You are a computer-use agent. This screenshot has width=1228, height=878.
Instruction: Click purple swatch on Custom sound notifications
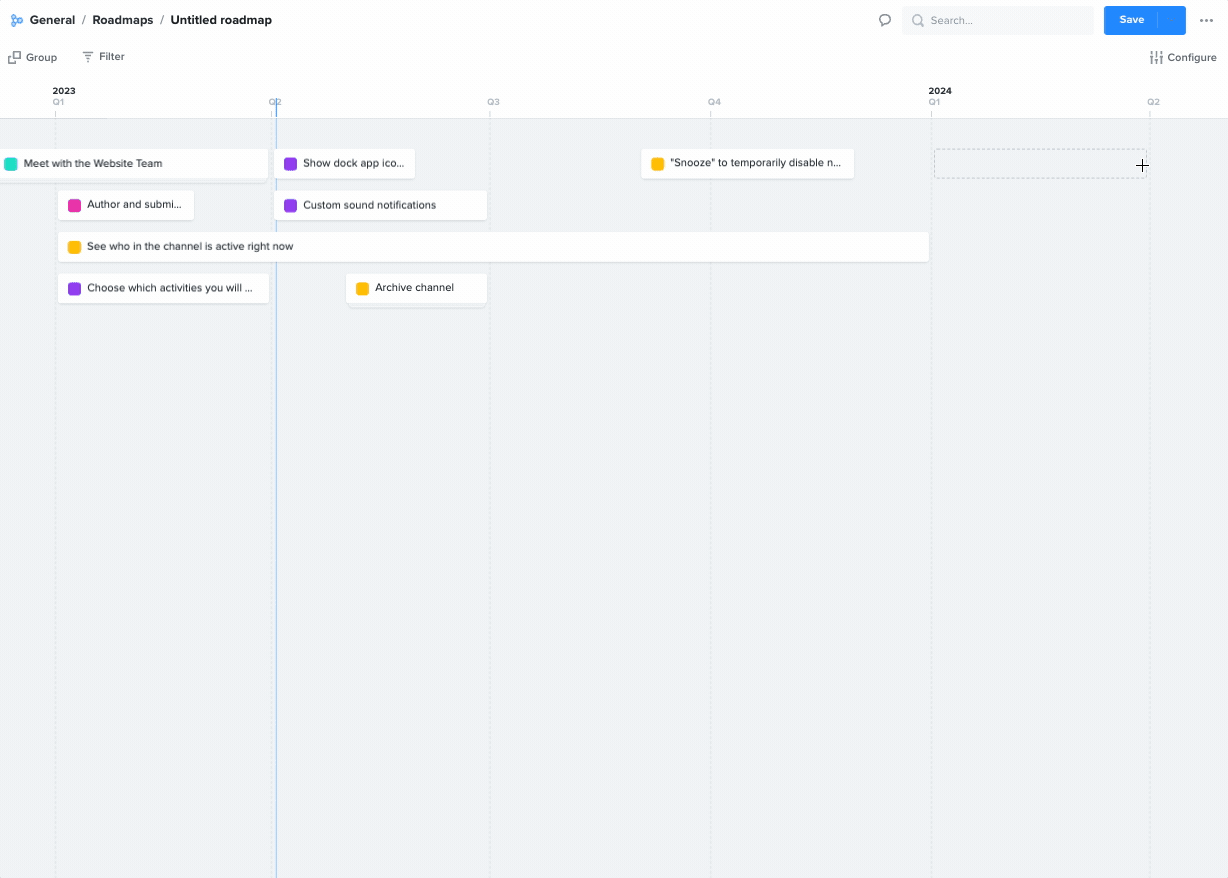(x=290, y=205)
